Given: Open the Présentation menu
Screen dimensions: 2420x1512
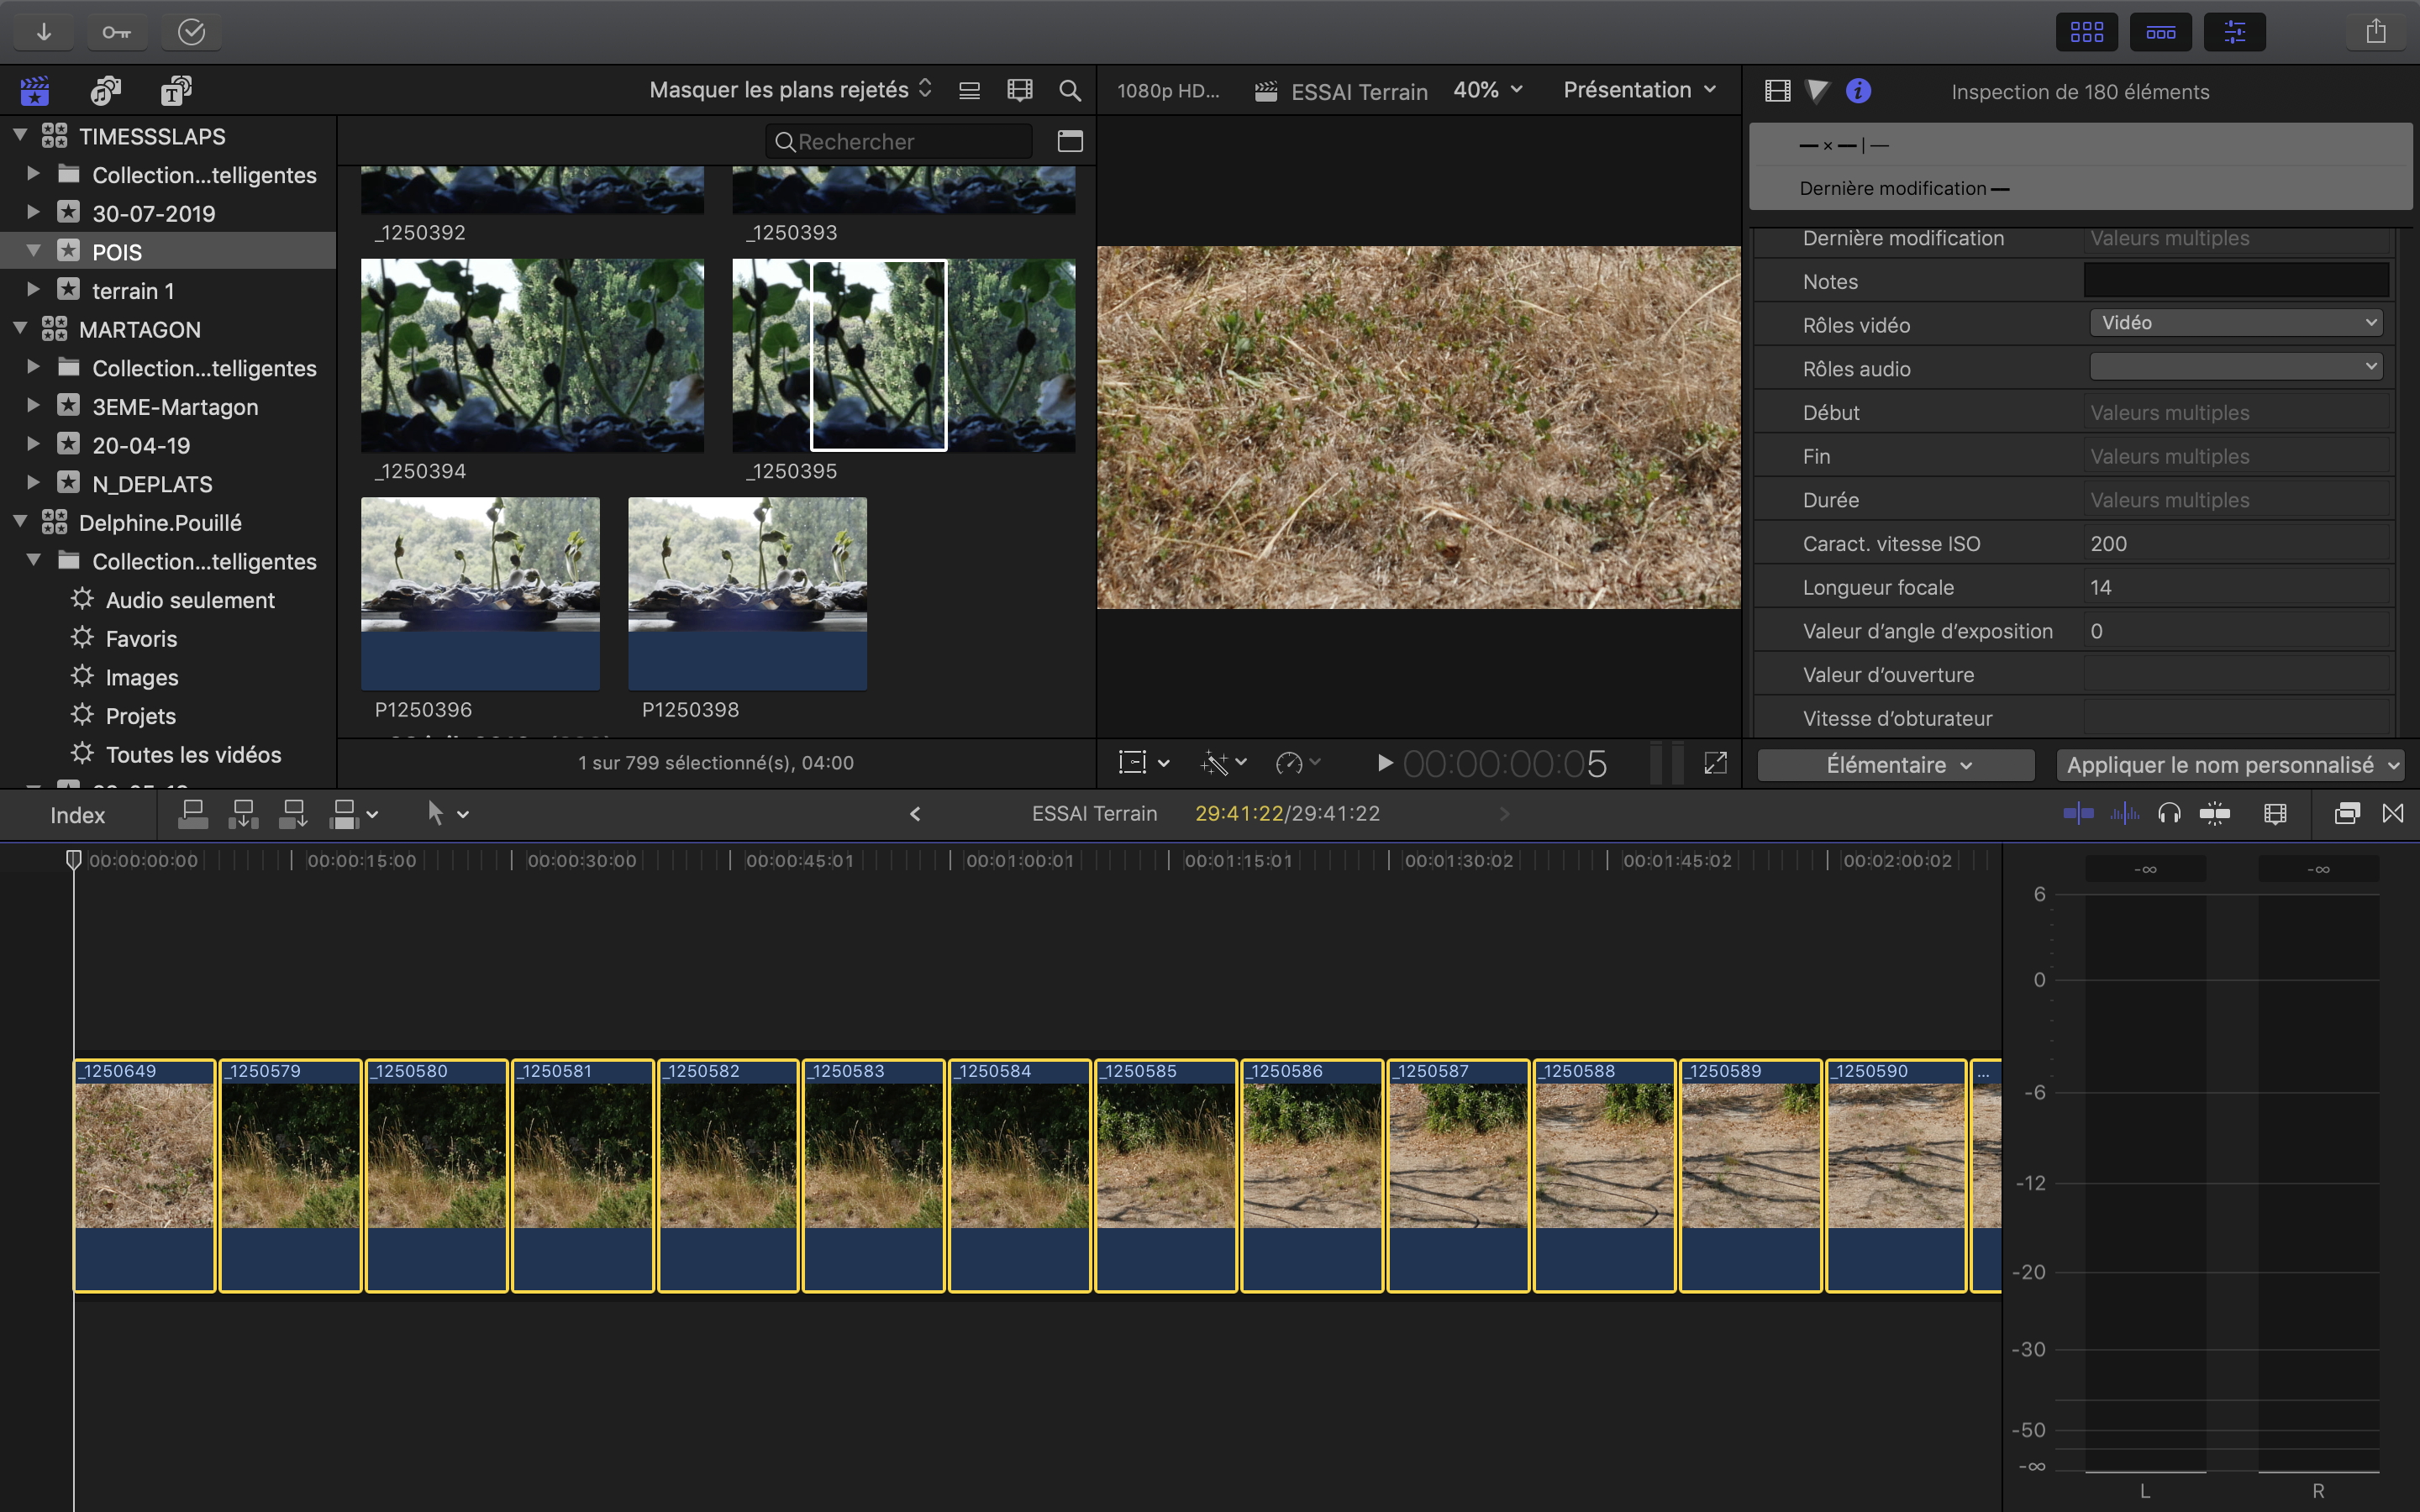Looking at the screenshot, I should (x=1638, y=90).
